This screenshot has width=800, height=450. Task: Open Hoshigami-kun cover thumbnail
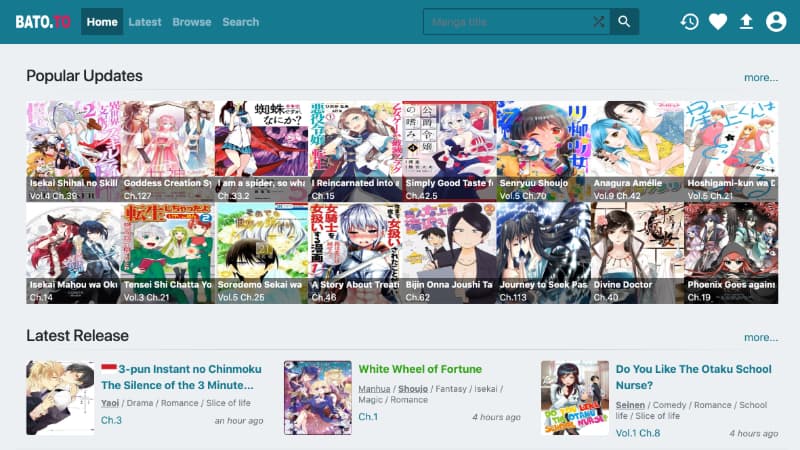click(731, 151)
